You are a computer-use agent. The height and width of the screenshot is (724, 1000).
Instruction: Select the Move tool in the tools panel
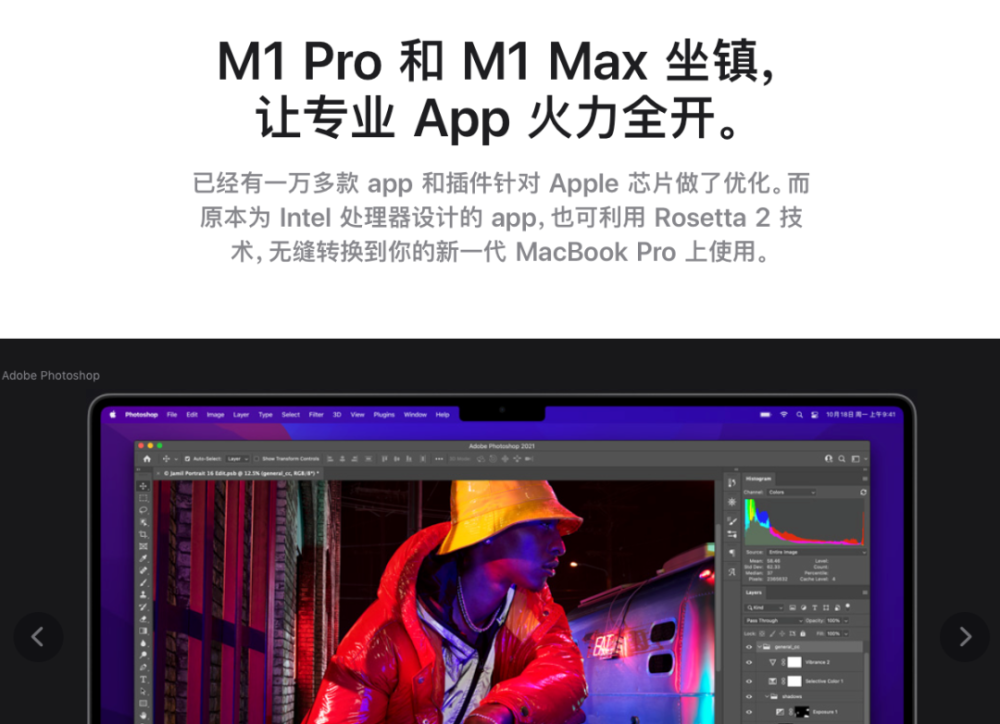click(x=143, y=486)
